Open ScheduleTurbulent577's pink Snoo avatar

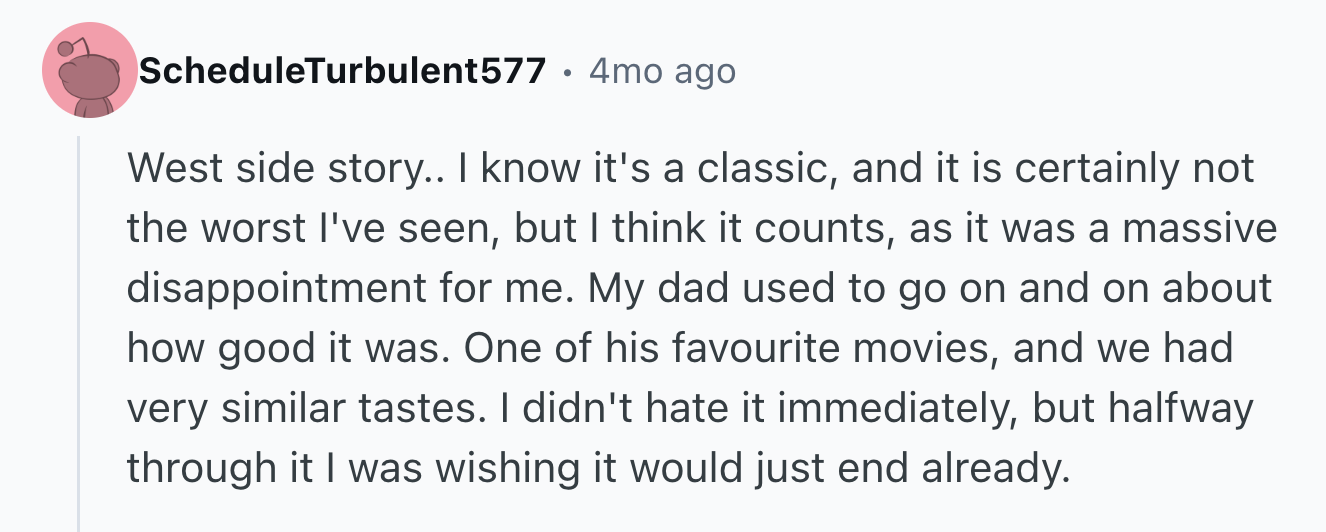pos(90,70)
